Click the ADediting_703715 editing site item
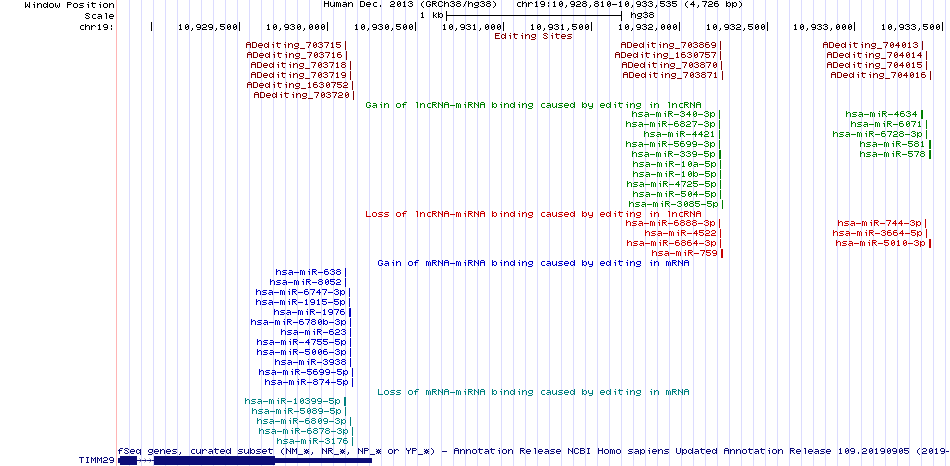Viewport: 950px width, 466px height. pos(294,45)
